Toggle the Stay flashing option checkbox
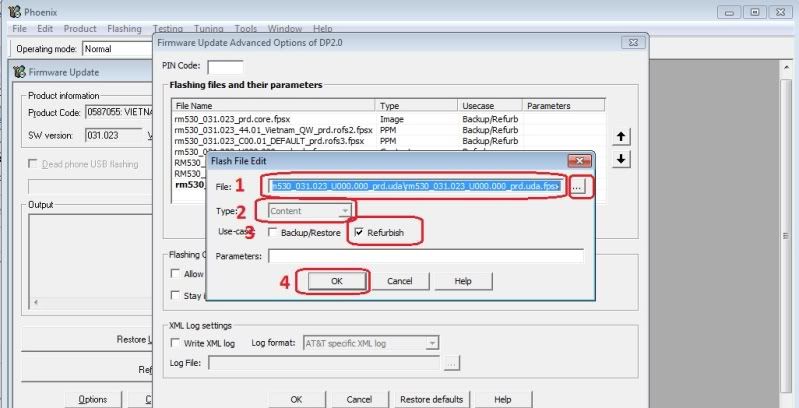 [x=175, y=295]
